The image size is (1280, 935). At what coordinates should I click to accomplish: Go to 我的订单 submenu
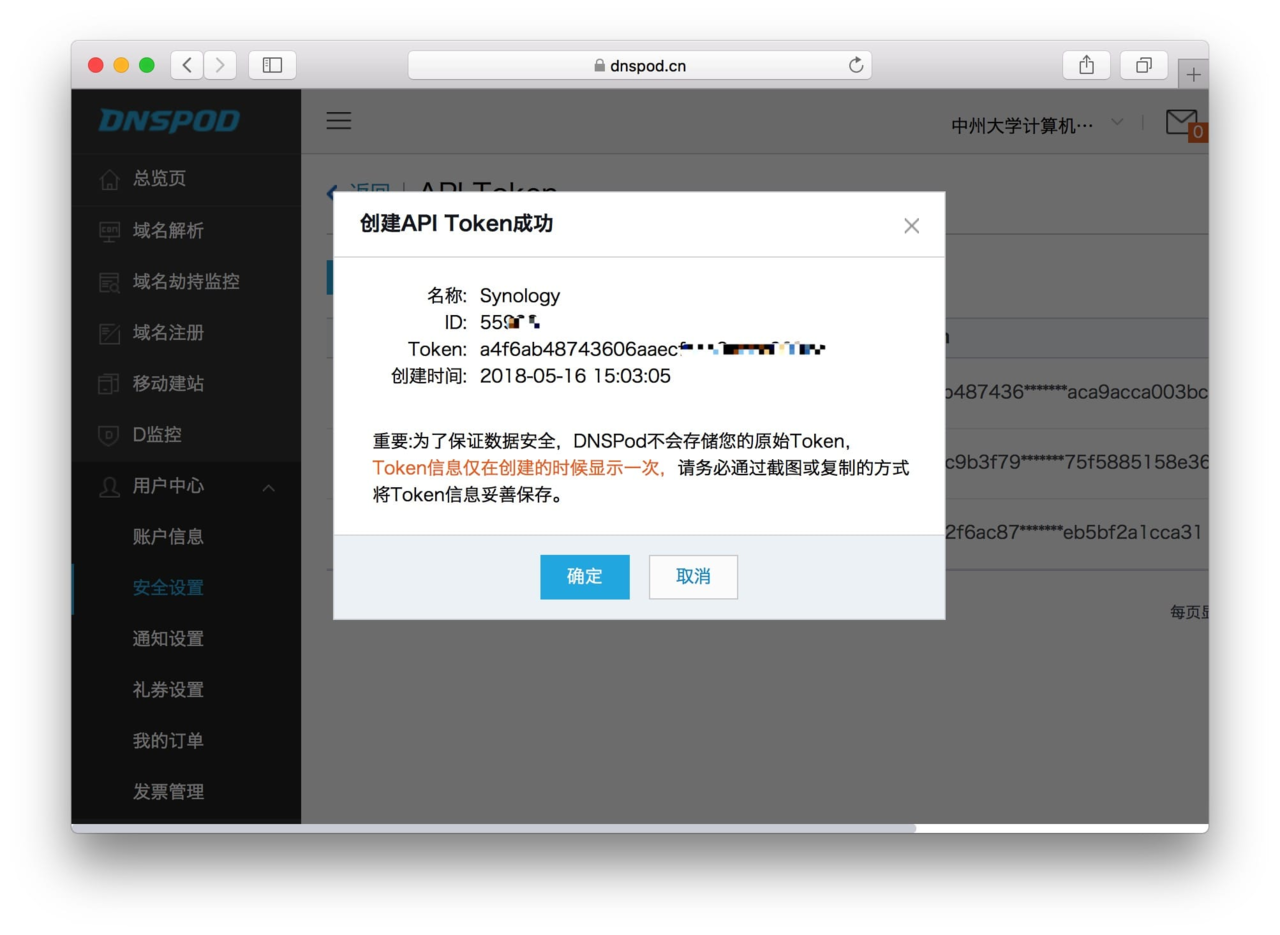pos(168,741)
